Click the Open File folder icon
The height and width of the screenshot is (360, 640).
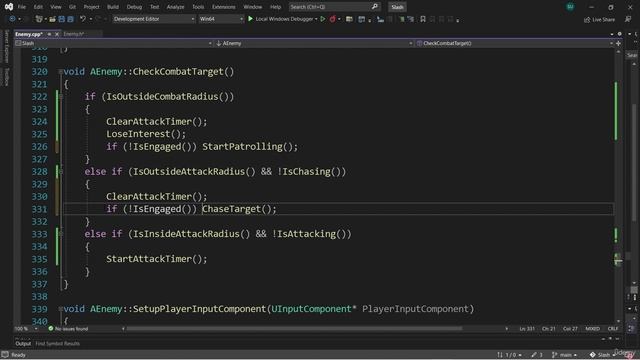click(x=52, y=19)
